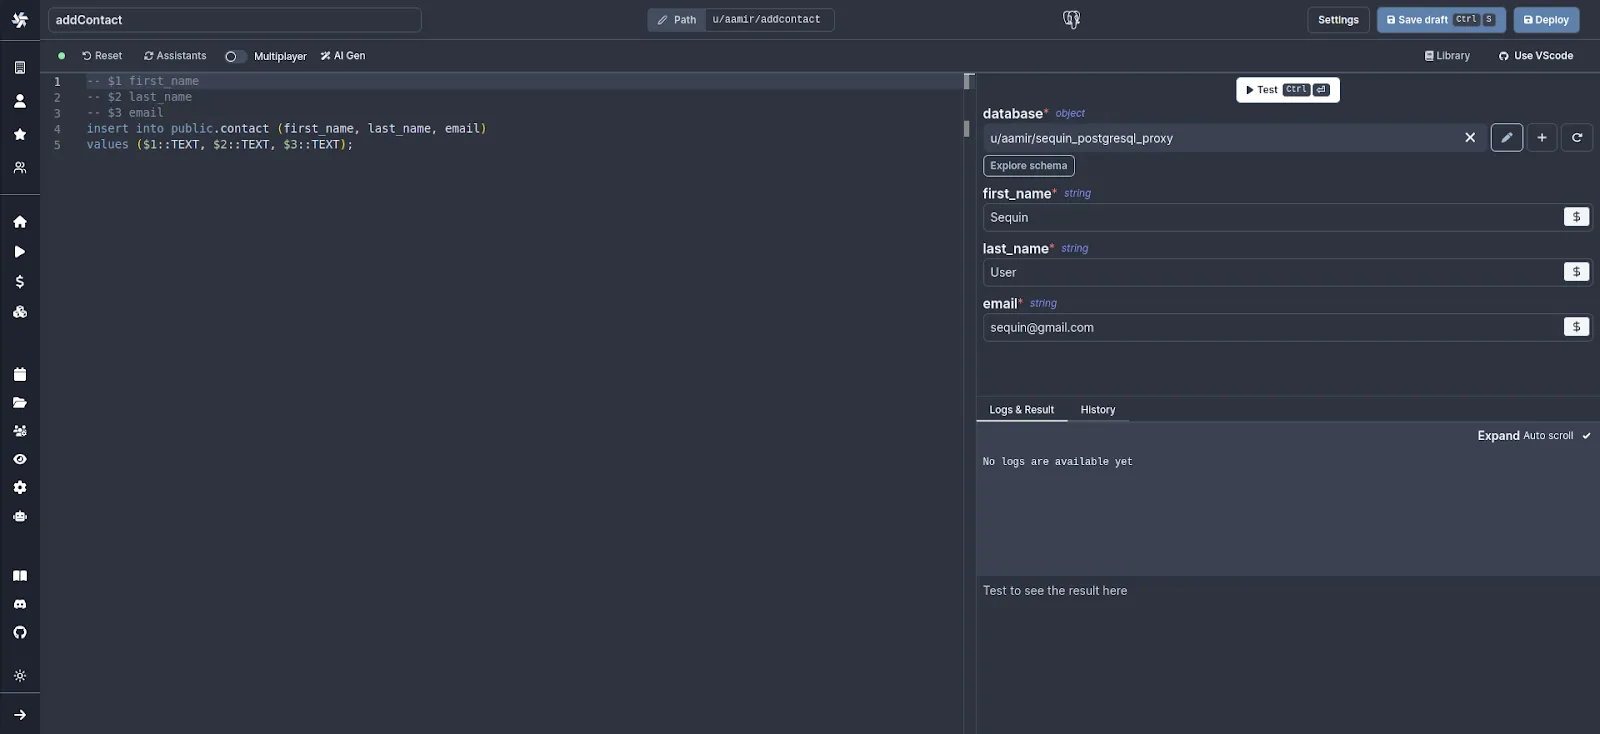Expand the sidebar with the arrow

20,715
